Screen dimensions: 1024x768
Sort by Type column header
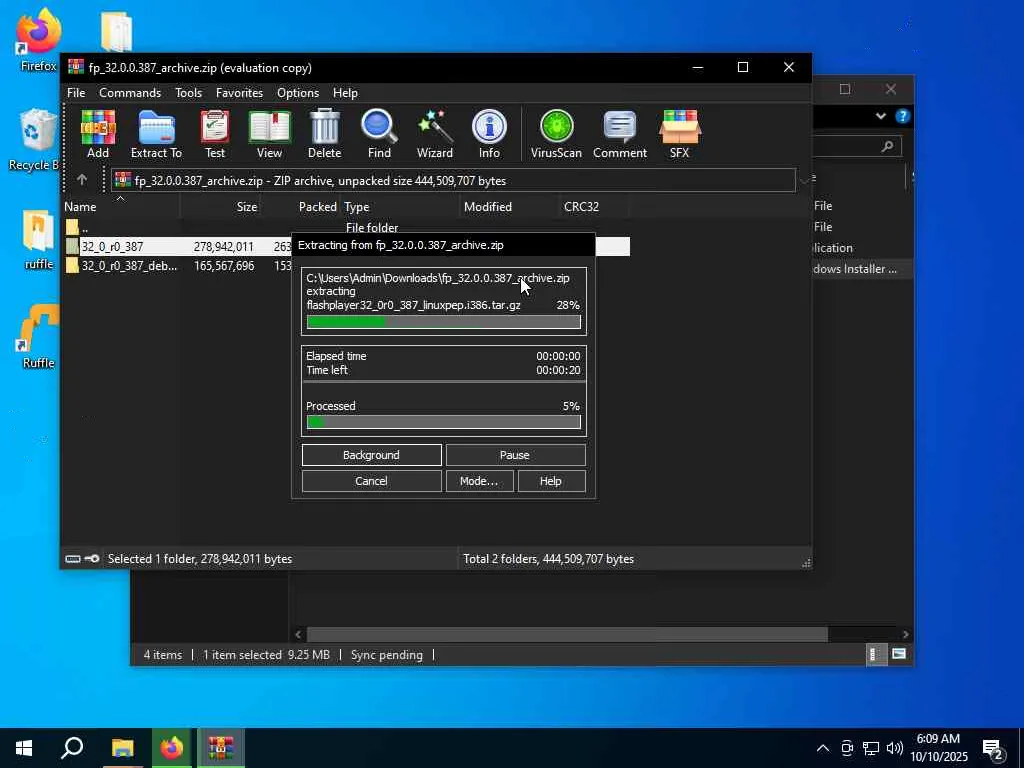(400, 206)
